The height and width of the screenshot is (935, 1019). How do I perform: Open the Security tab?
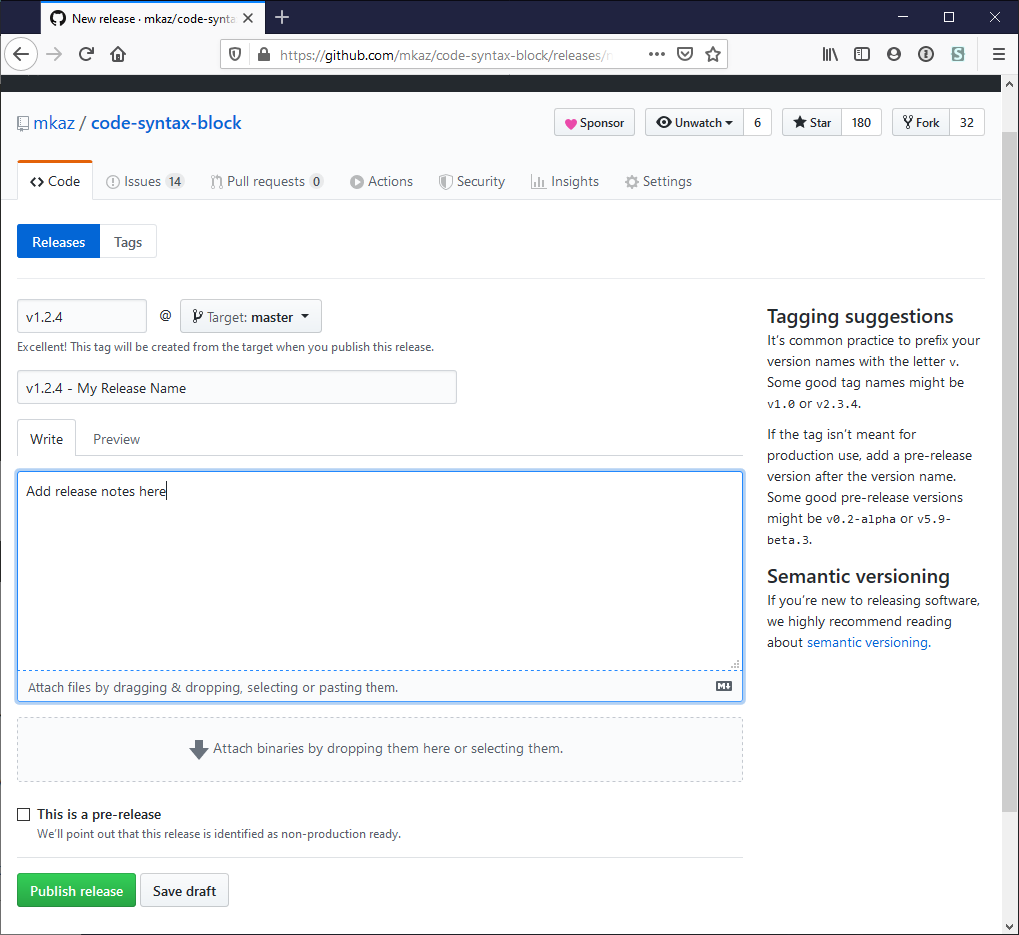click(472, 181)
